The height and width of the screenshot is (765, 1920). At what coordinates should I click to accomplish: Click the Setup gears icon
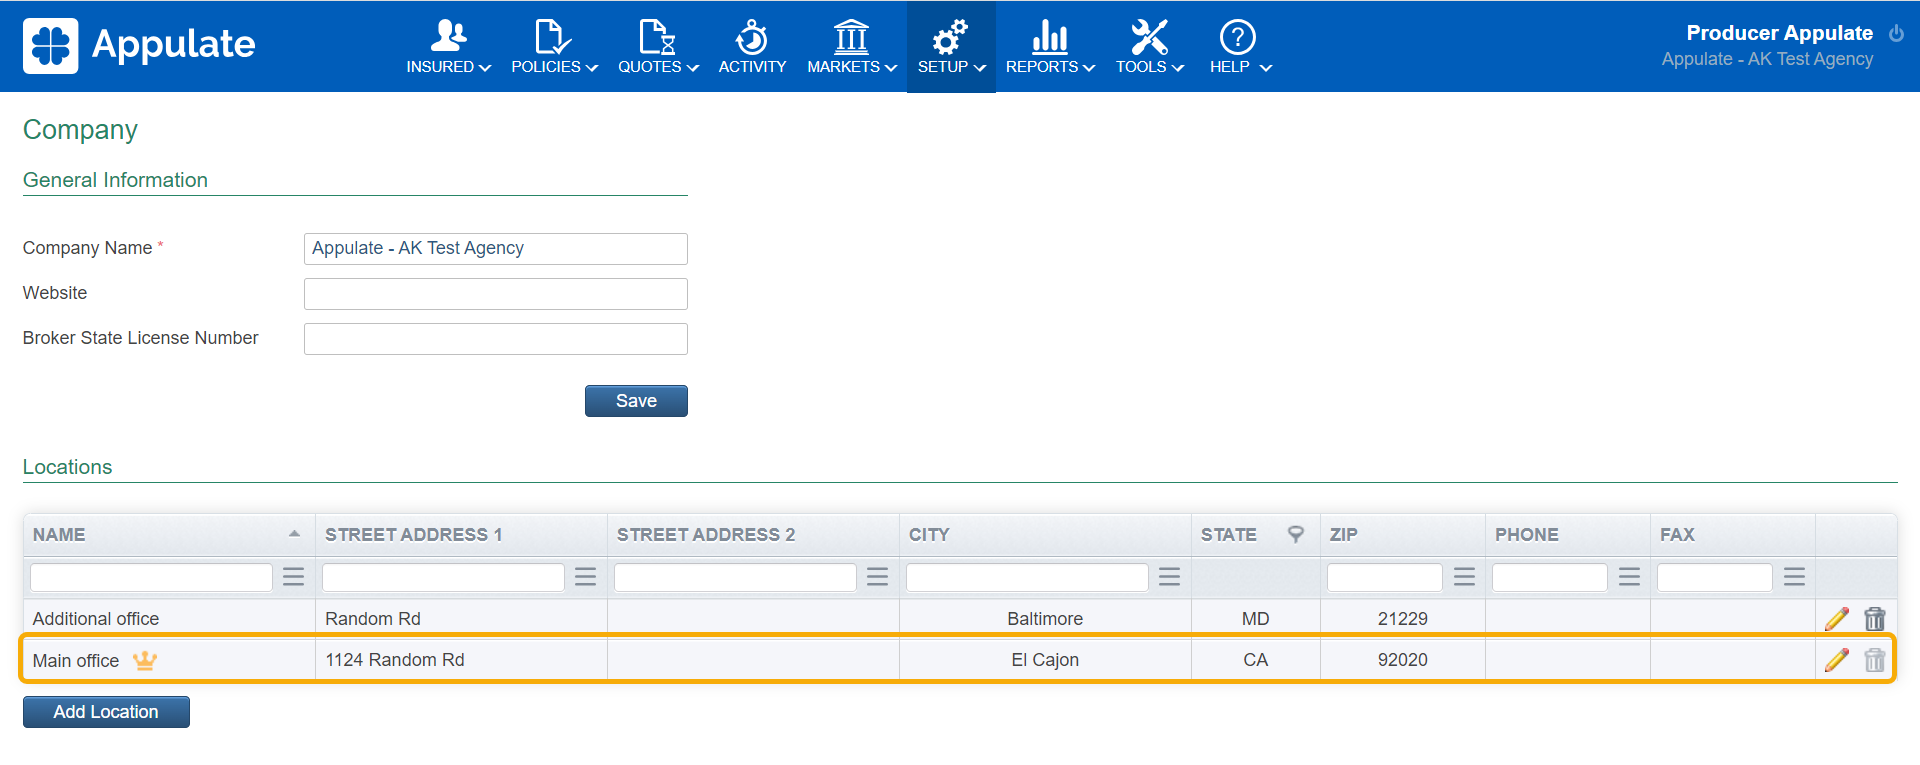[x=950, y=37]
